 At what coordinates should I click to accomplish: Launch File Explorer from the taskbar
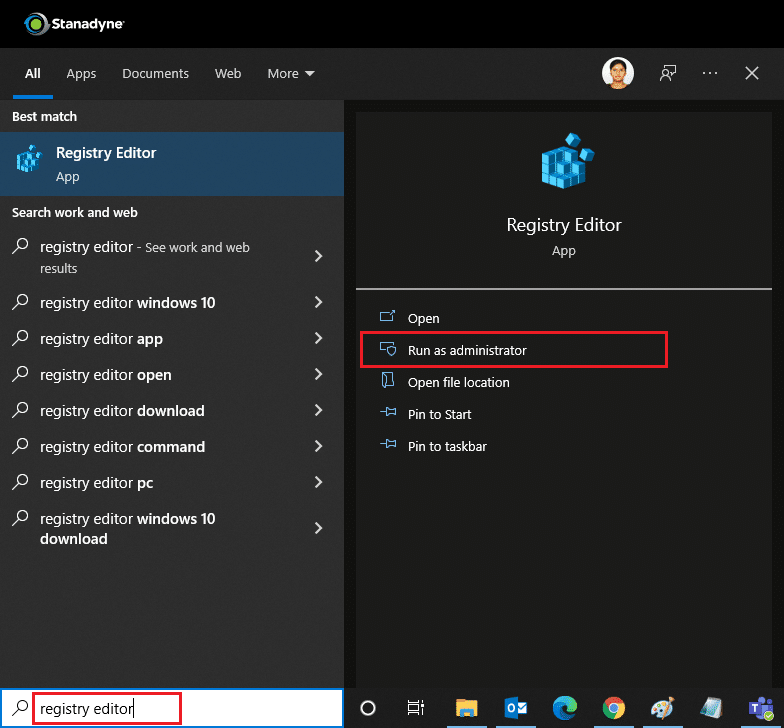click(x=466, y=708)
